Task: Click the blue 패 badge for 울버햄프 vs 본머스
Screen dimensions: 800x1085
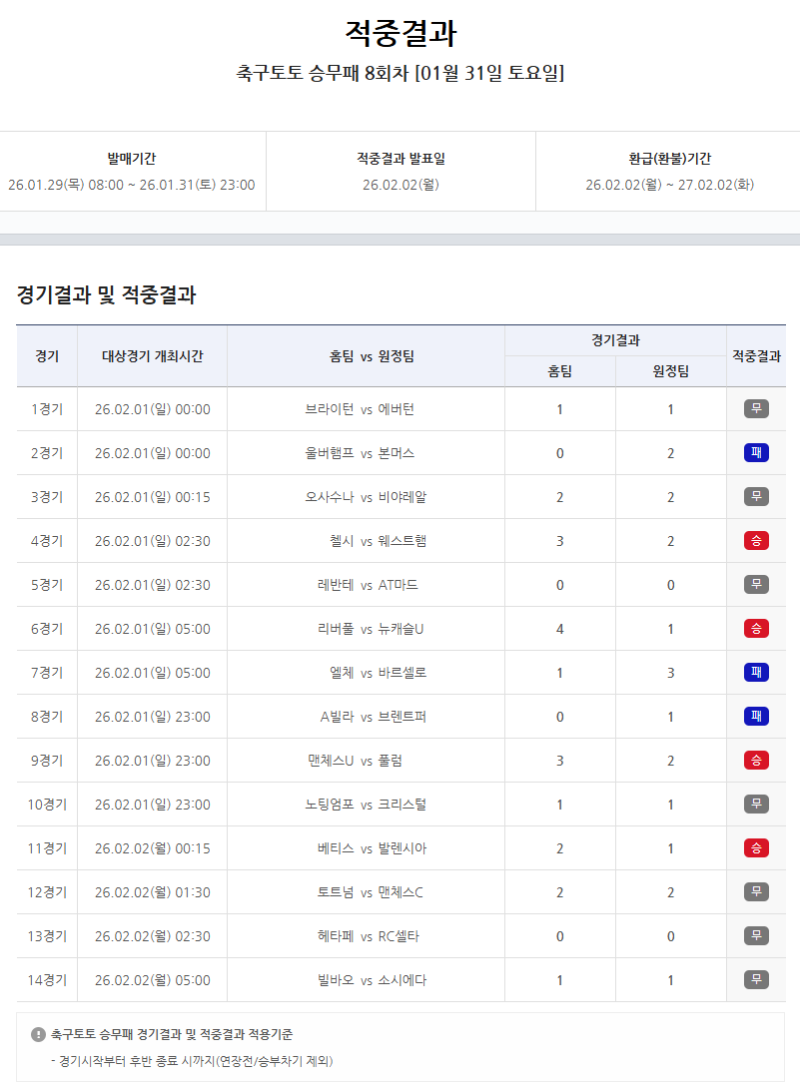Action: click(x=756, y=453)
